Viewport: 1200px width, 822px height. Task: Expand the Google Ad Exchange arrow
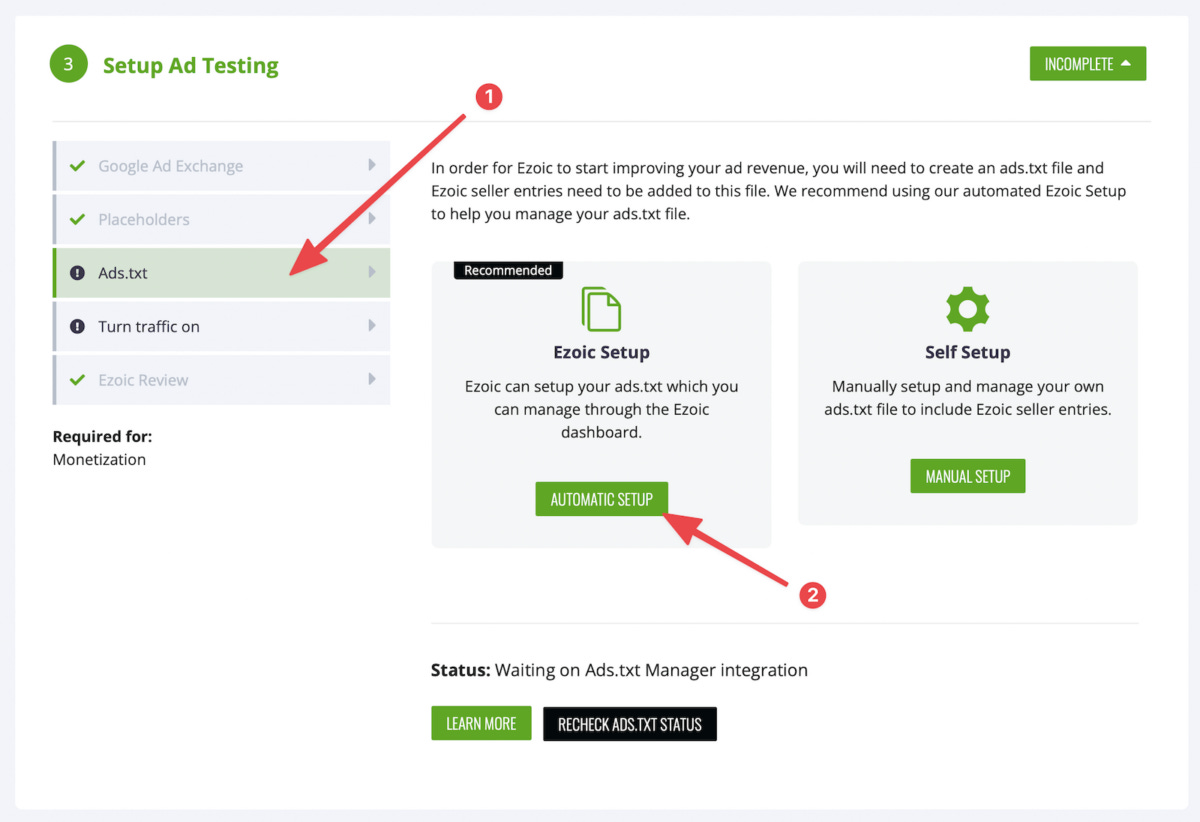(372, 165)
